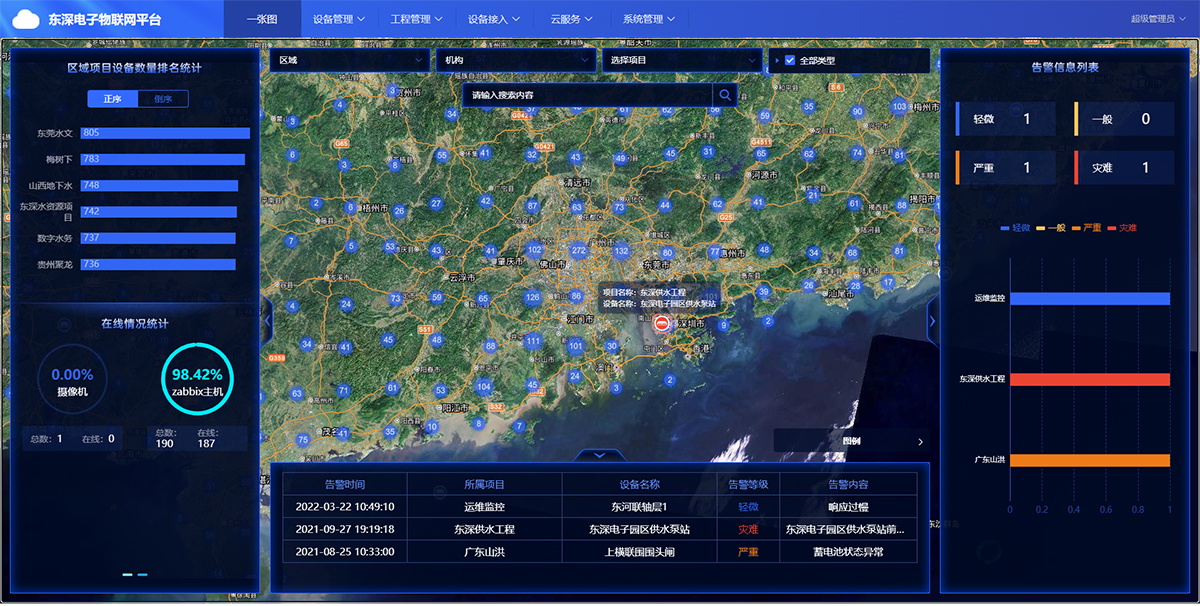Select the 2022-03-22 10:49:10 alarm row
This screenshot has width=1200, height=606.
click(600, 507)
